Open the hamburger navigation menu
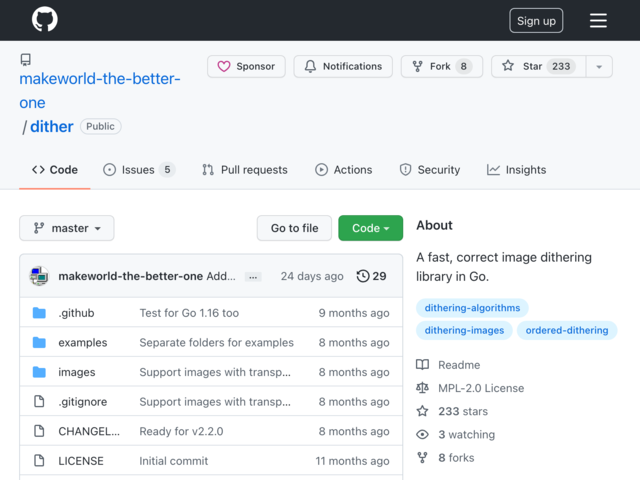 coord(598,20)
